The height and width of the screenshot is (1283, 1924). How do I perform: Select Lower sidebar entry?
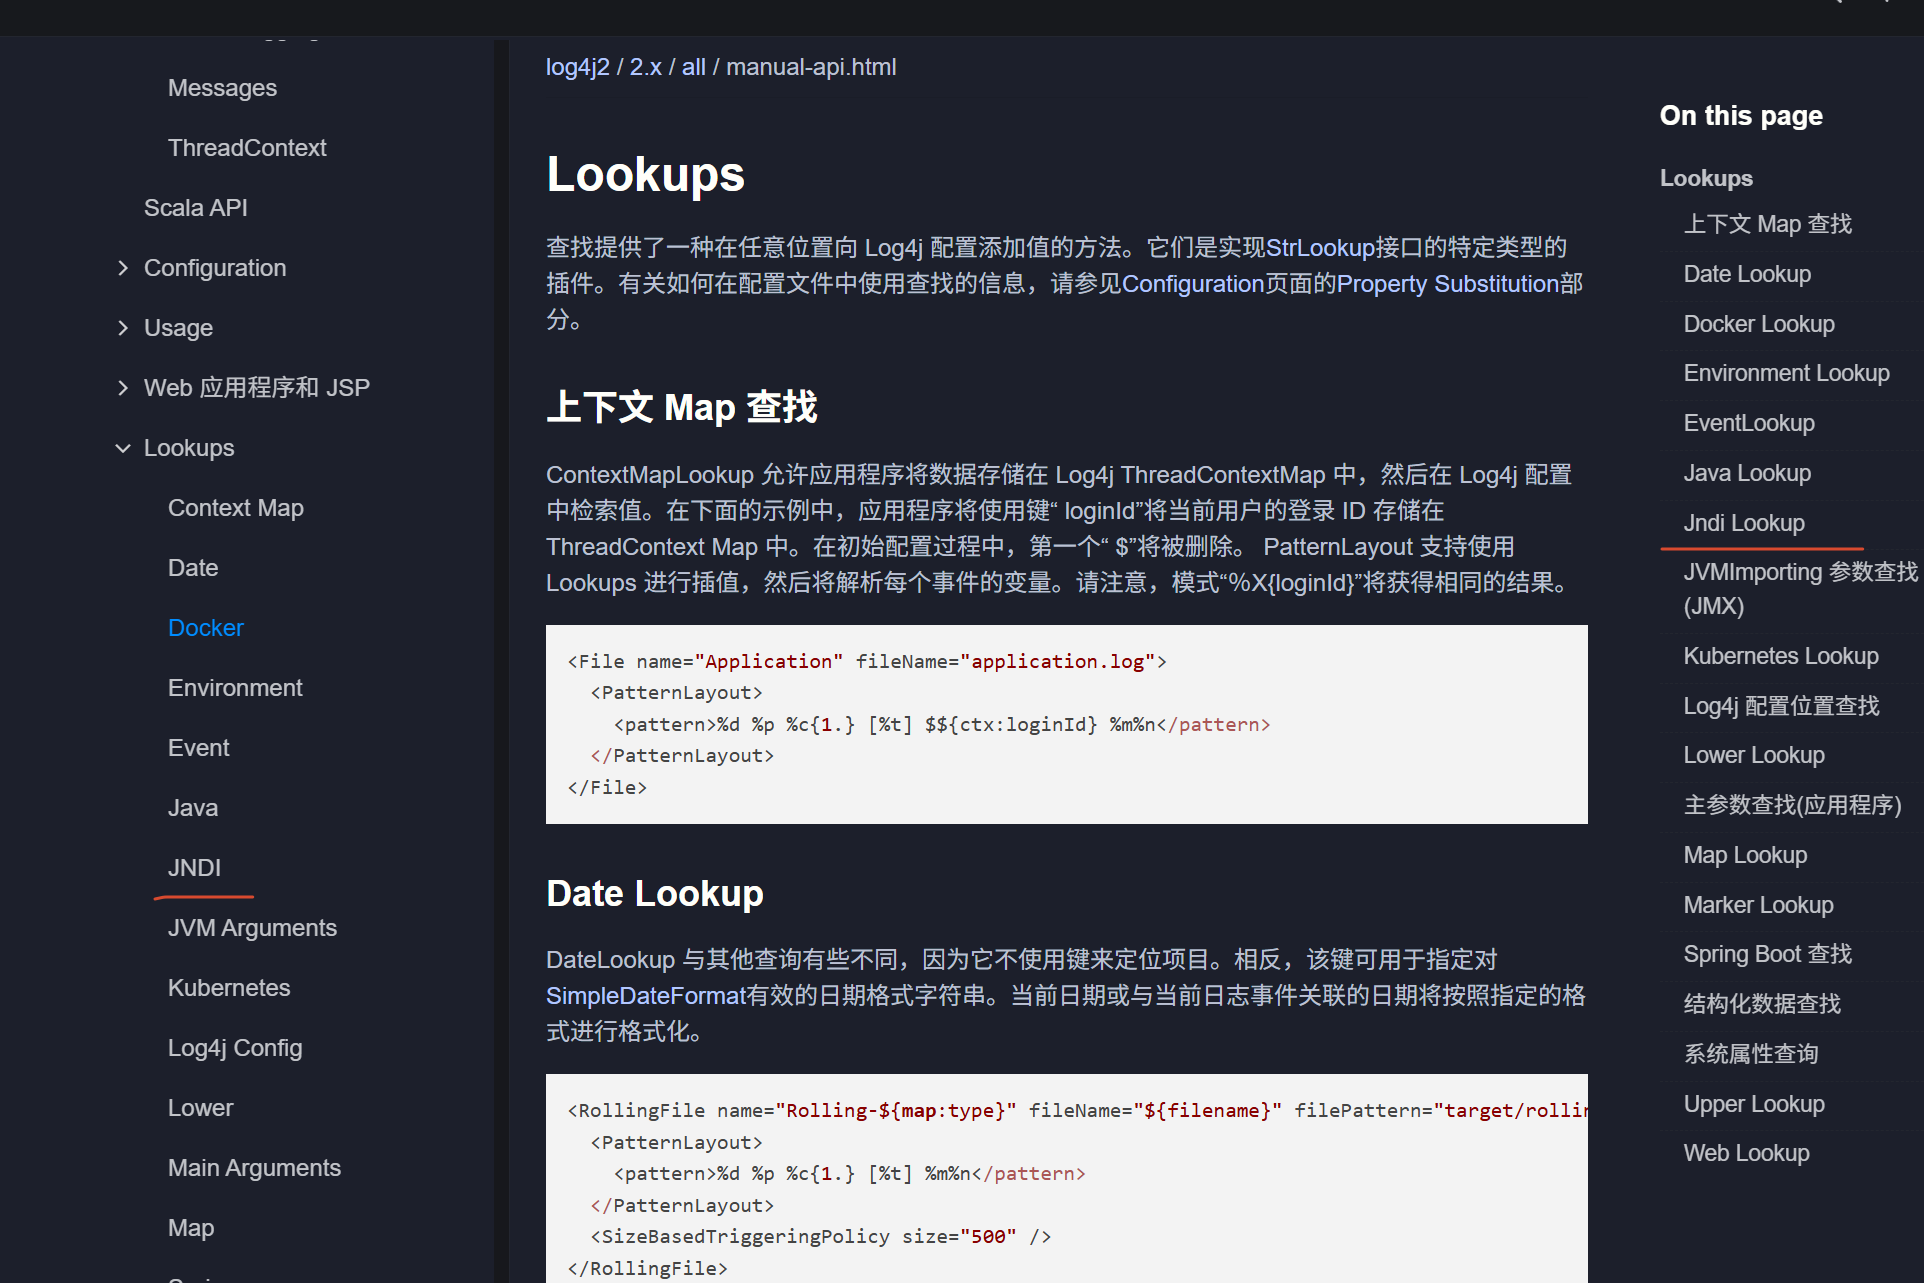[x=200, y=1108]
